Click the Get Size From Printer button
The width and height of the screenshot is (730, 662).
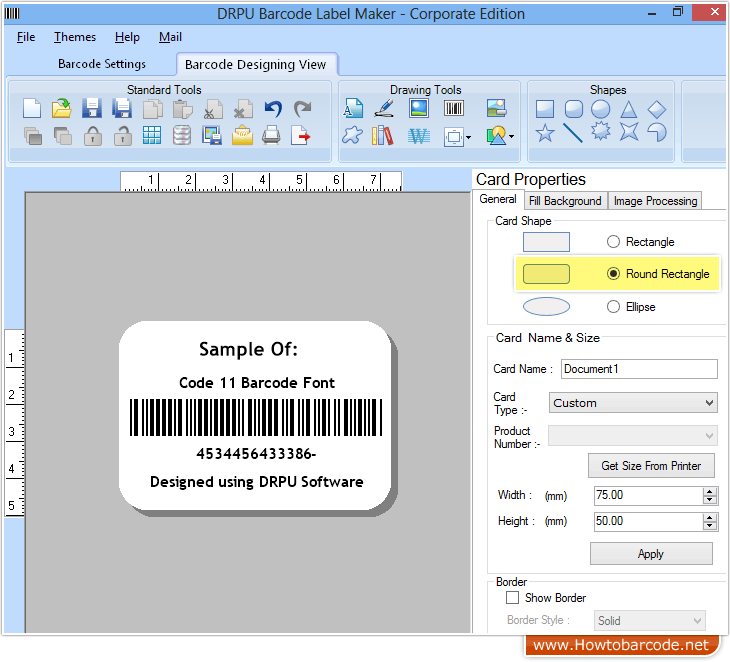pos(651,466)
